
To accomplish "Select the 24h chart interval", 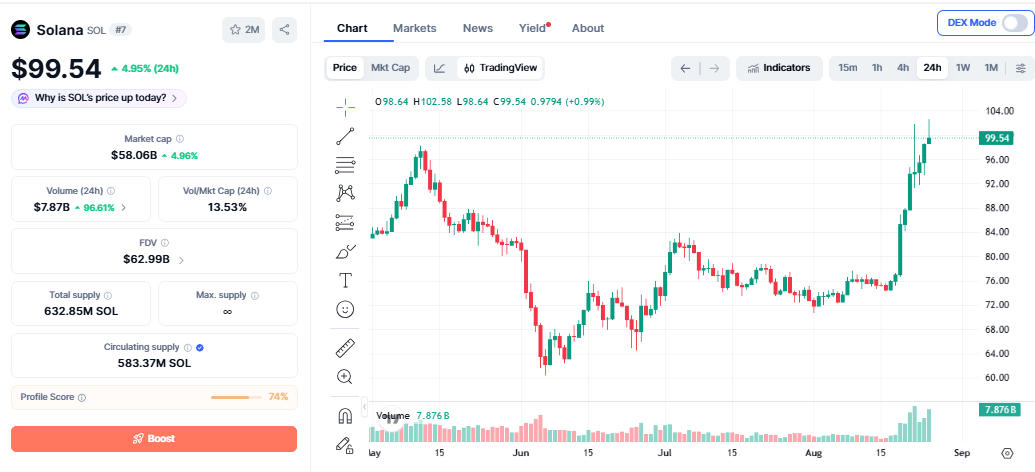I will [x=932, y=68].
